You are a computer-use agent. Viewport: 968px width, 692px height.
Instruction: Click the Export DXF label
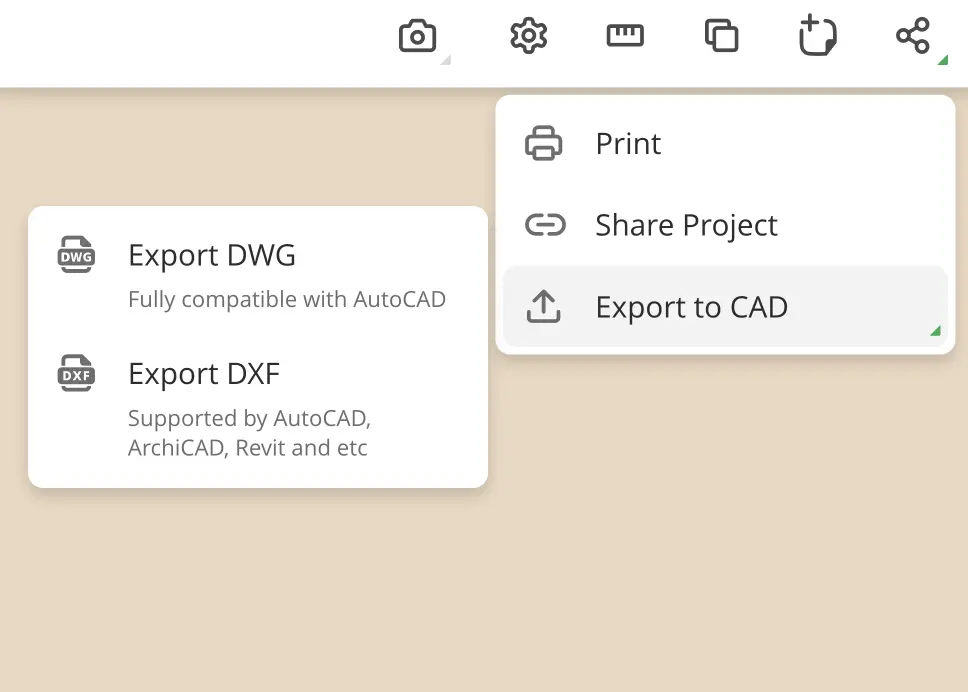tap(204, 375)
